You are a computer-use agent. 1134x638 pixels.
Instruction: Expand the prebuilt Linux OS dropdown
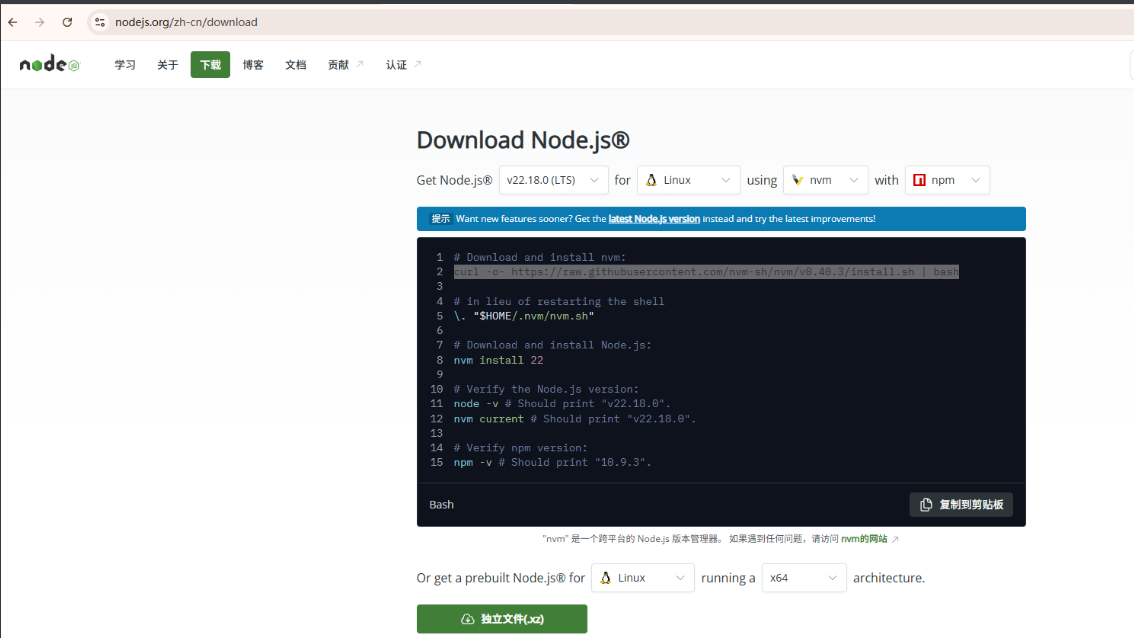[643, 578]
